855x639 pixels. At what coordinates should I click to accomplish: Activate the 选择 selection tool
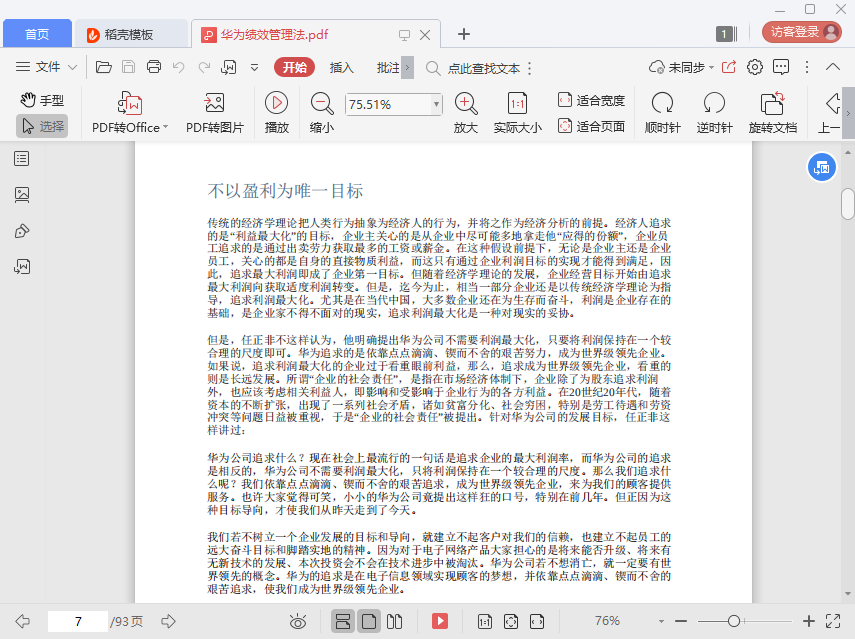pos(43,126)
